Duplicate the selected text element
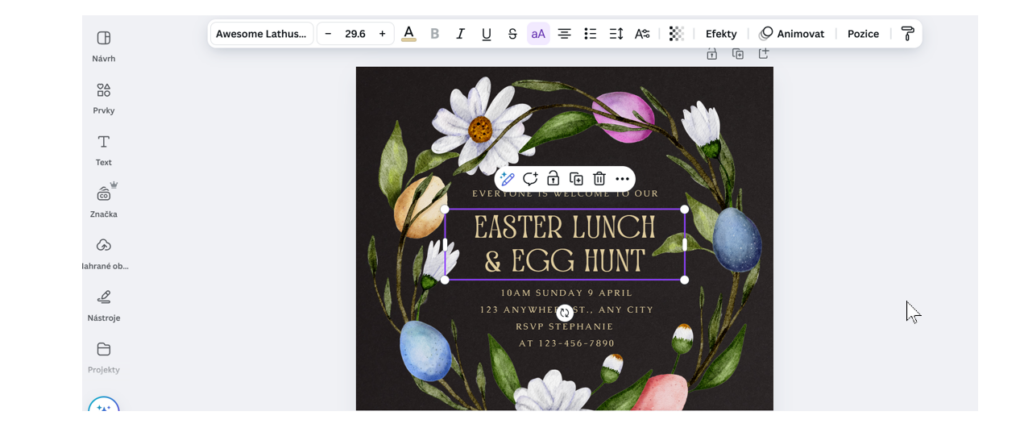This screenshot has width=1024, height=432. click(576, 178)
